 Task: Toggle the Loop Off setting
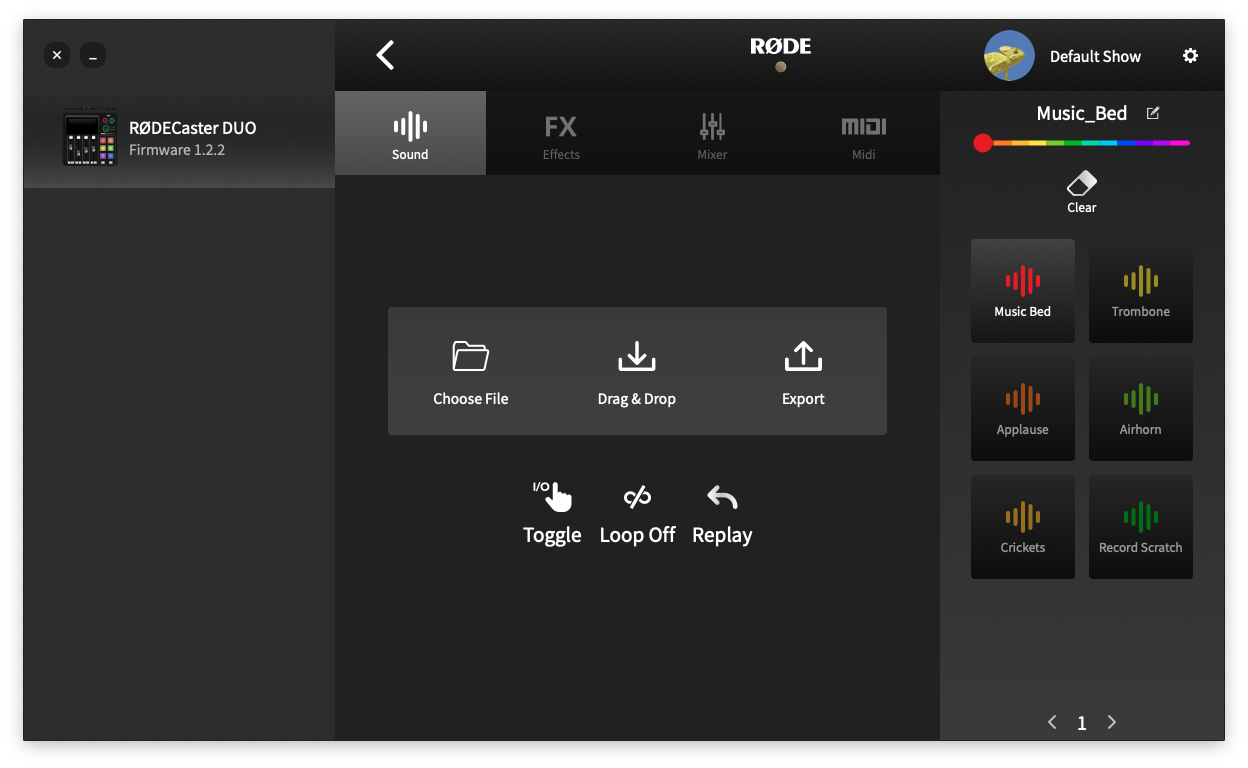[637, 513]
